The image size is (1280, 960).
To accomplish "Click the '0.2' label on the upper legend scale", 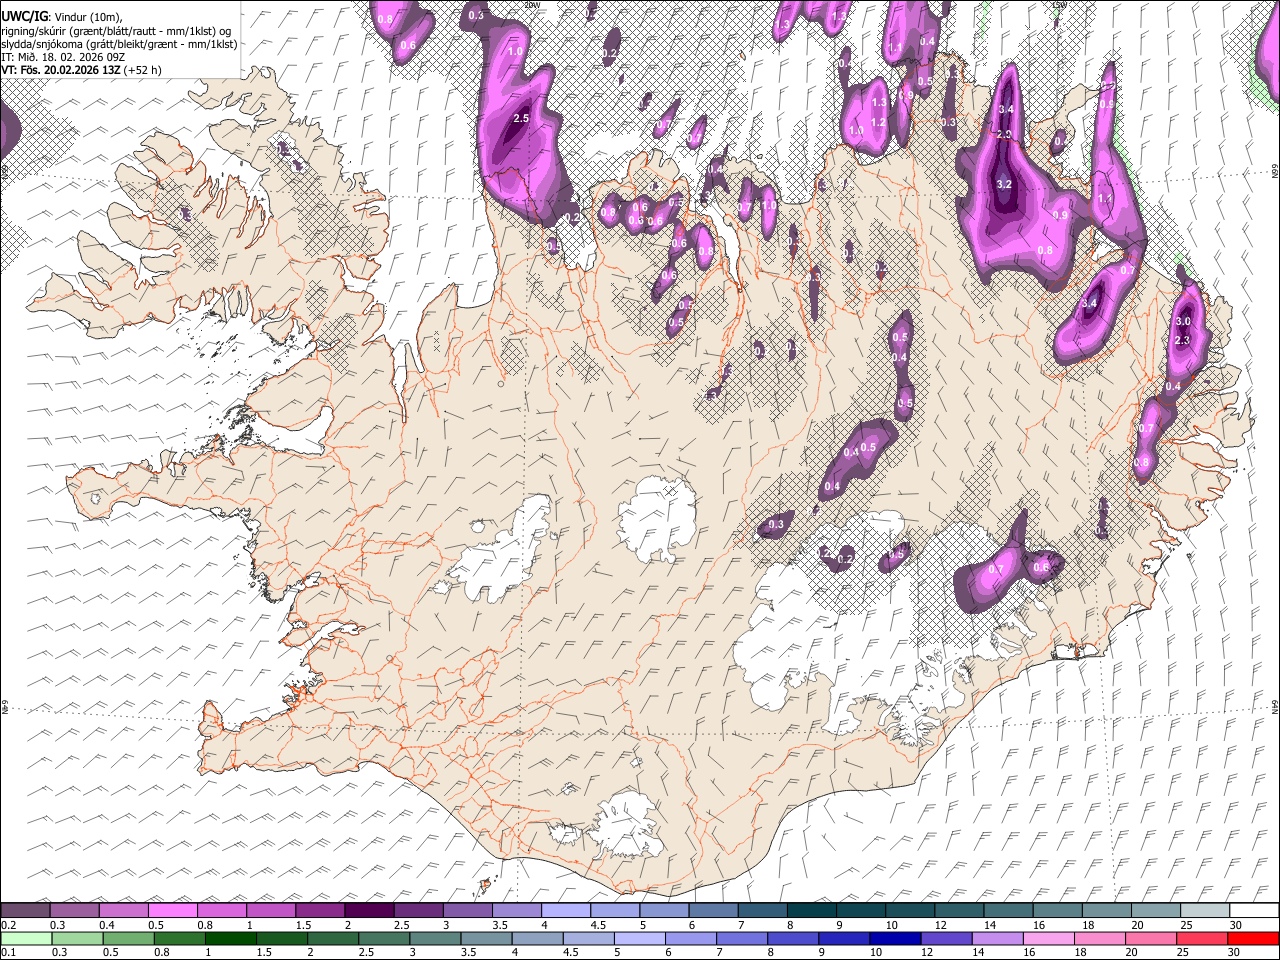I will [x=8, y=925].
